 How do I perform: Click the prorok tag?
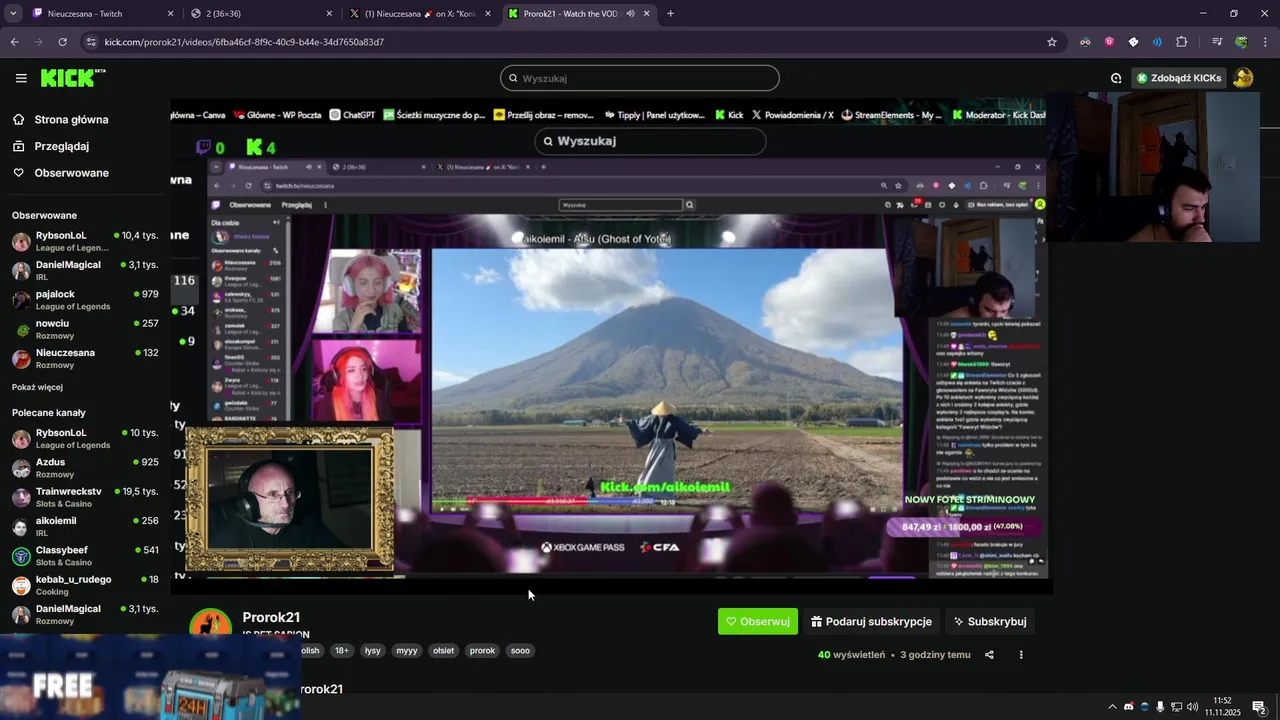(482, 650)
